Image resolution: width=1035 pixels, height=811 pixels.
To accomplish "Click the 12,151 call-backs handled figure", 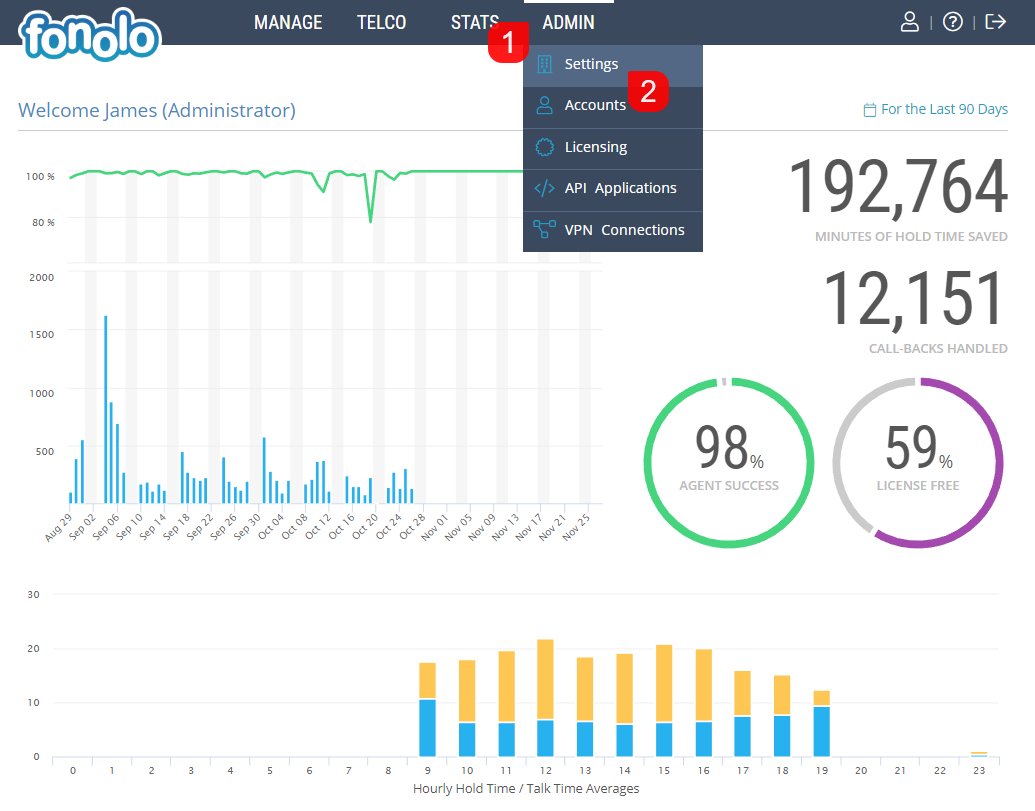I will point(916,300).
